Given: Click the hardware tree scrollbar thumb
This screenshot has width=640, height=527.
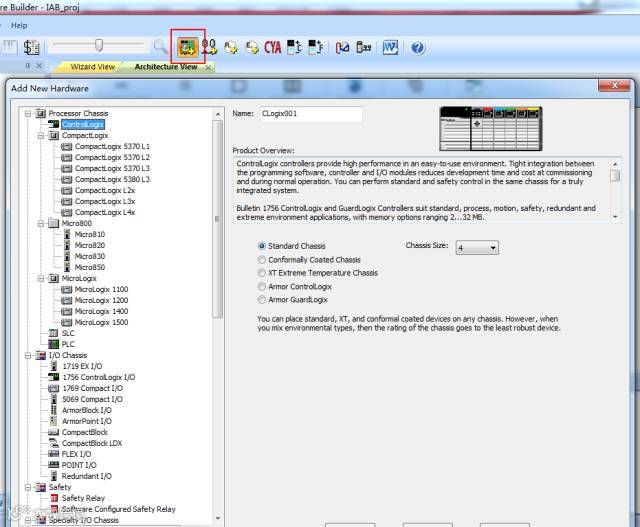Looking at the screenshot, I should (x=217, y=219).
